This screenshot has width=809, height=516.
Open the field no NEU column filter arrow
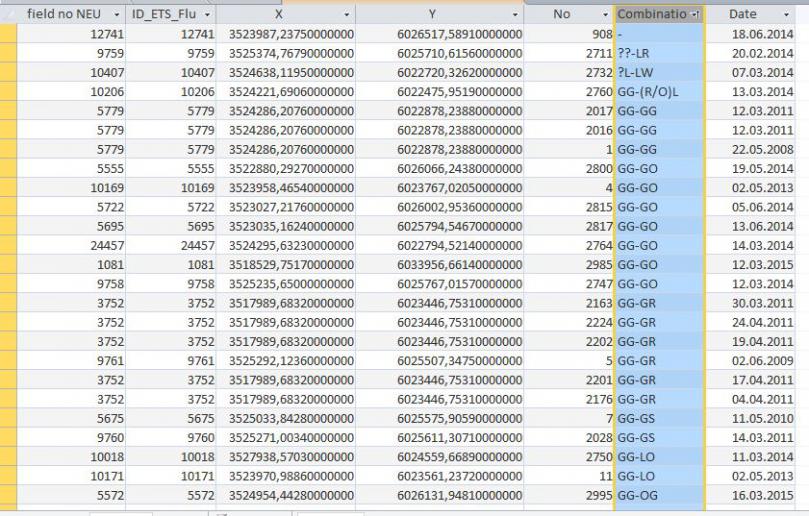[117, 15]
